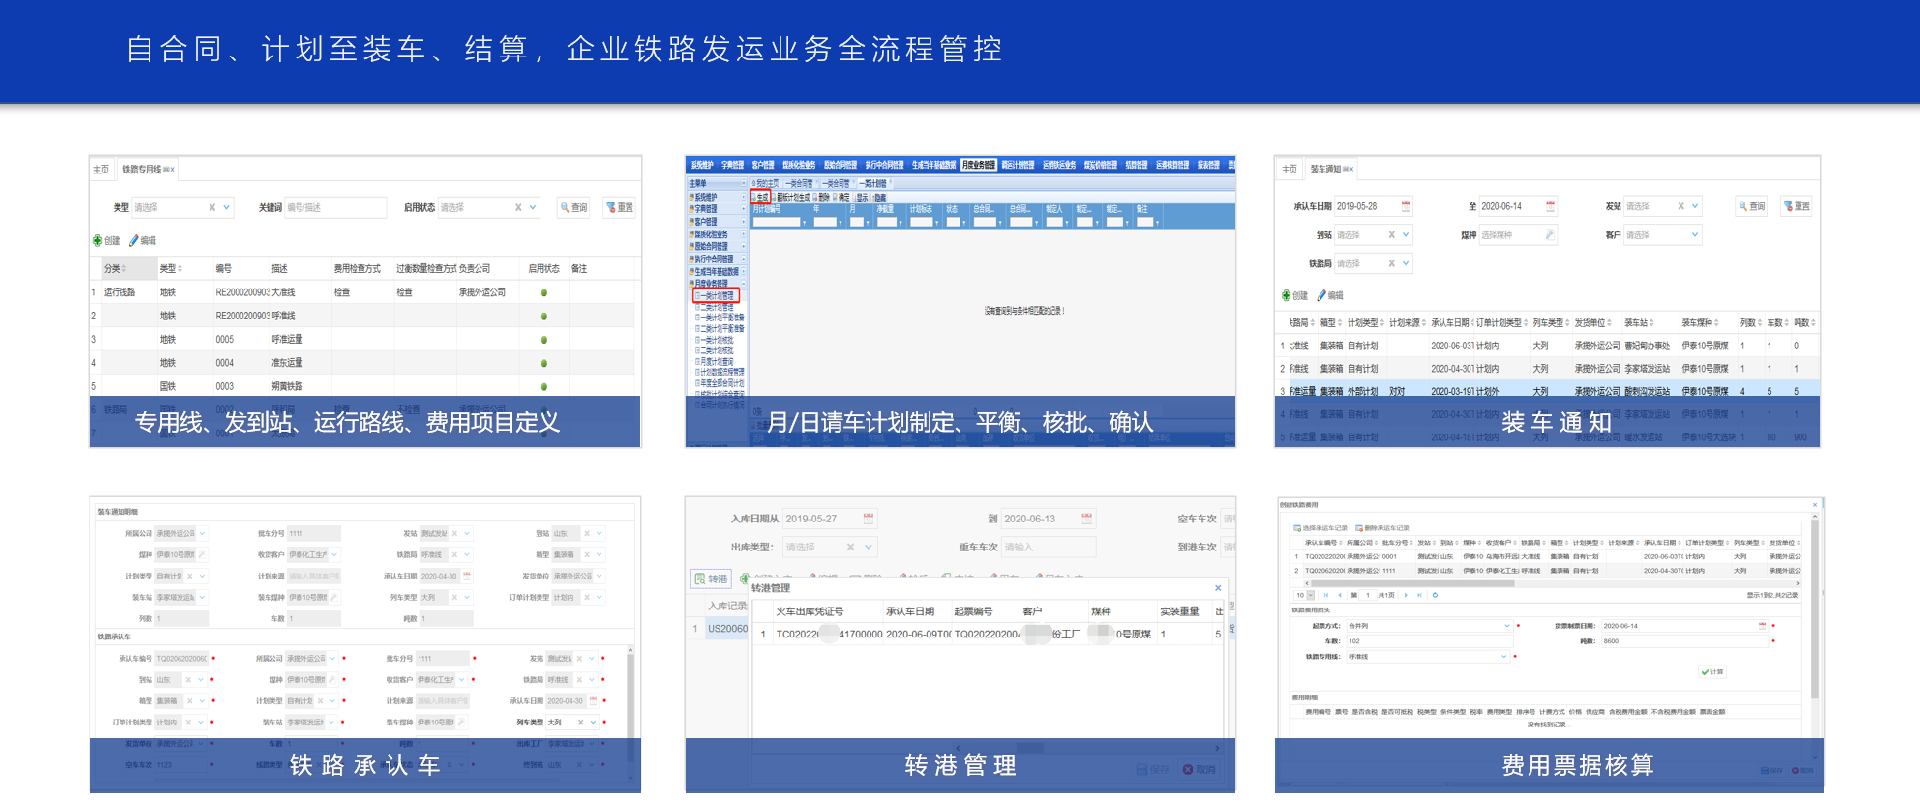Click the 煤种 selection lookup icon
1920x811 pixels.
coord(1549,235)
